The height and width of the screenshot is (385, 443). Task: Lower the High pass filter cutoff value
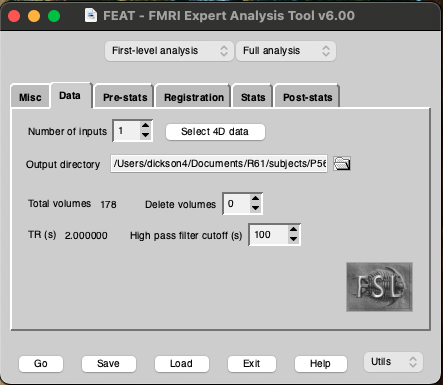(293, 239)
